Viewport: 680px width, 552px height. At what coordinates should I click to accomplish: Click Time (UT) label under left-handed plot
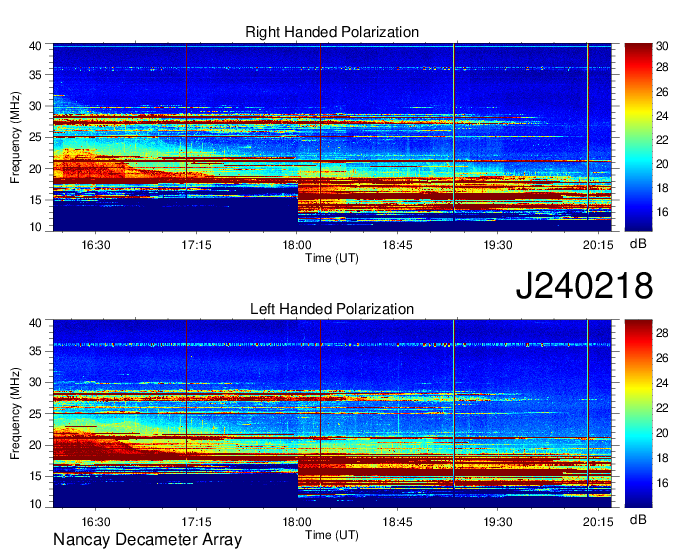click(x=332, y=535)
